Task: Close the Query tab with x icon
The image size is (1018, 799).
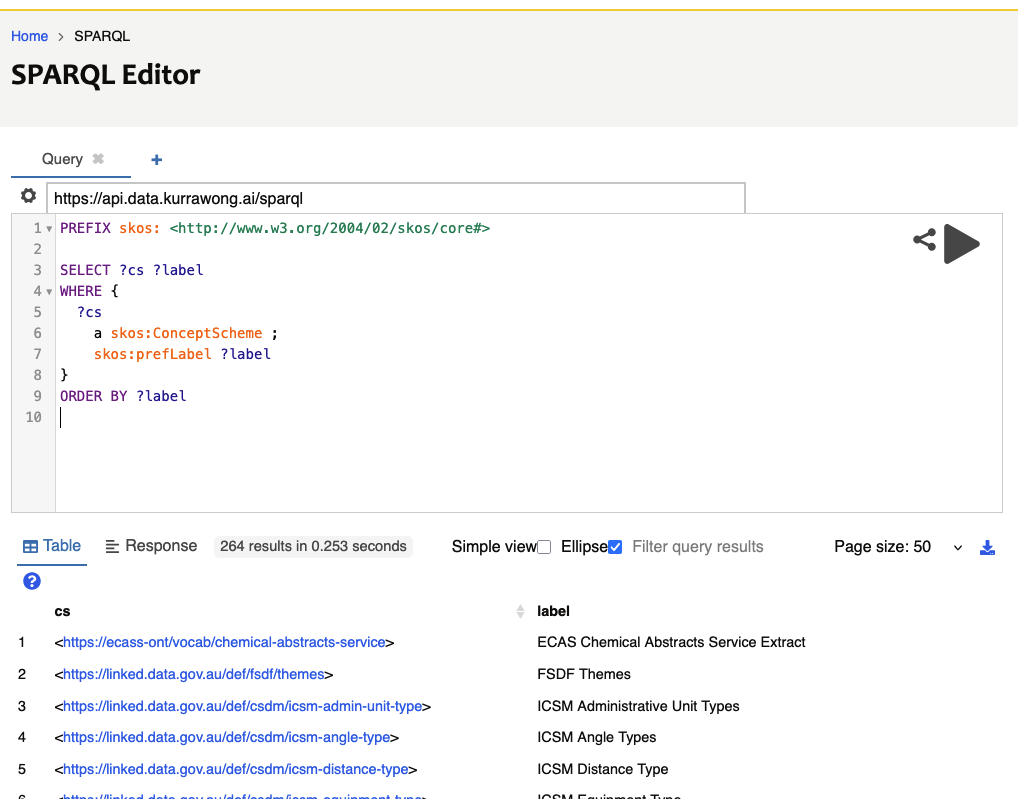Action: coord(98,159)
